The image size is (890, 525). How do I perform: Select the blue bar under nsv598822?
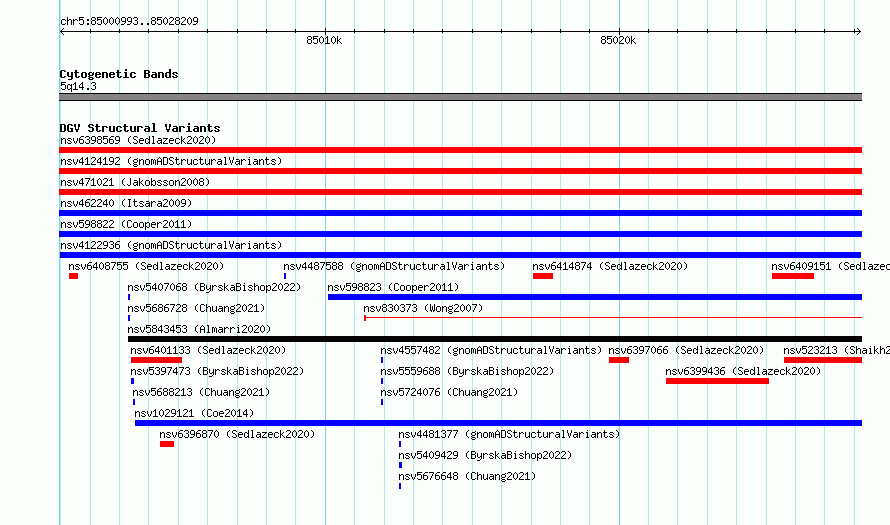click(460, 234)
